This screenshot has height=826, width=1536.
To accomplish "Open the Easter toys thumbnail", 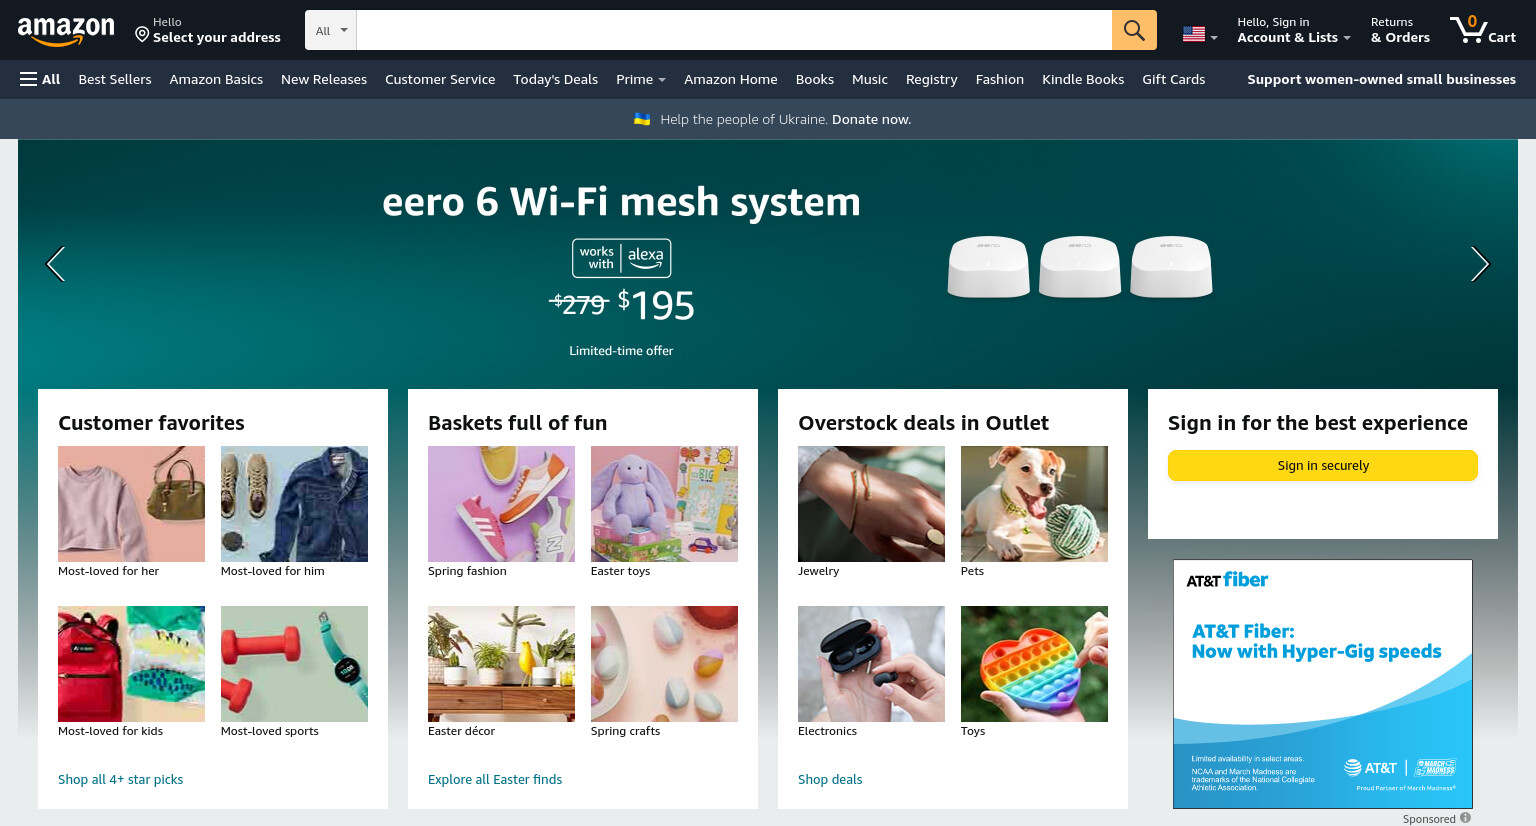I will 664,504.
